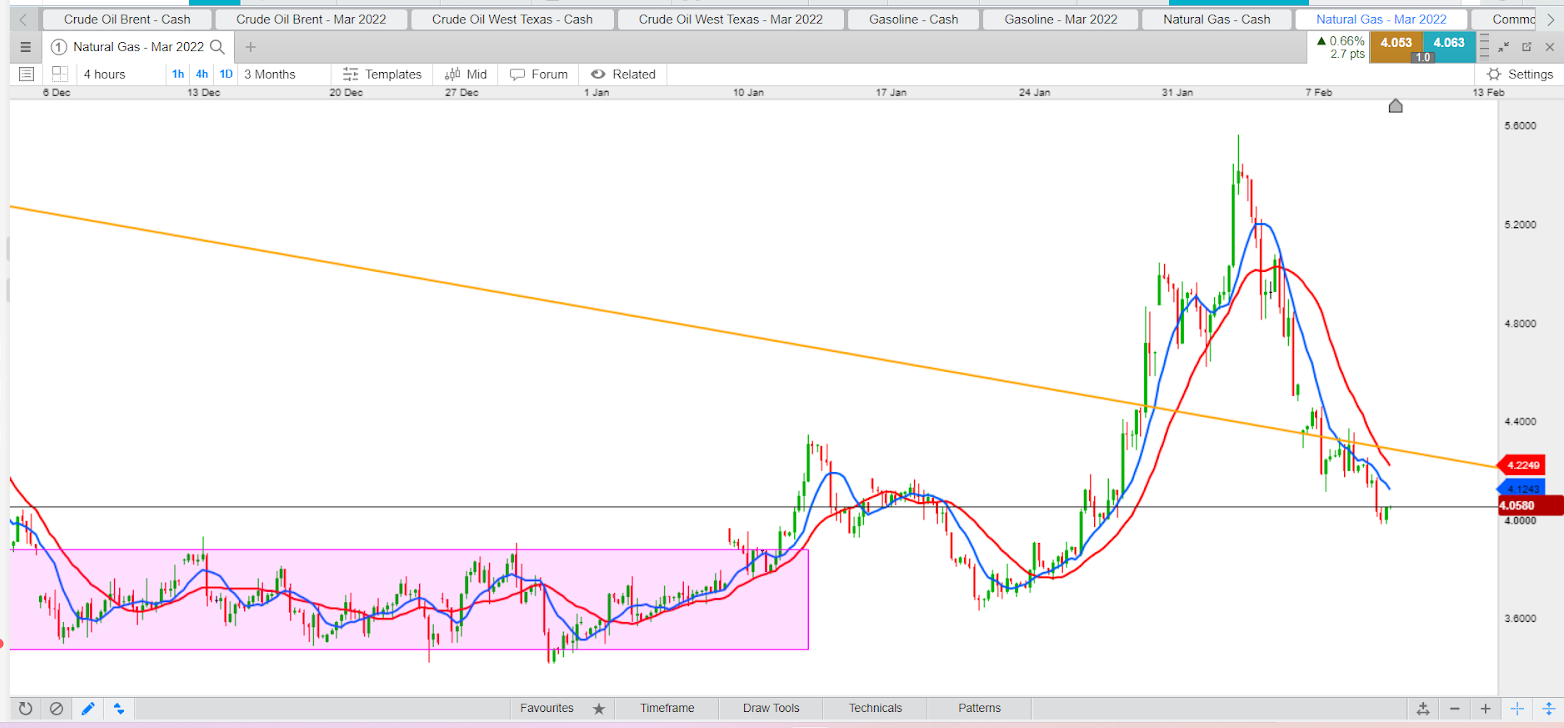Select the 1h timeframe
This screenshot has width=1564, height=728.
(178, 74)
